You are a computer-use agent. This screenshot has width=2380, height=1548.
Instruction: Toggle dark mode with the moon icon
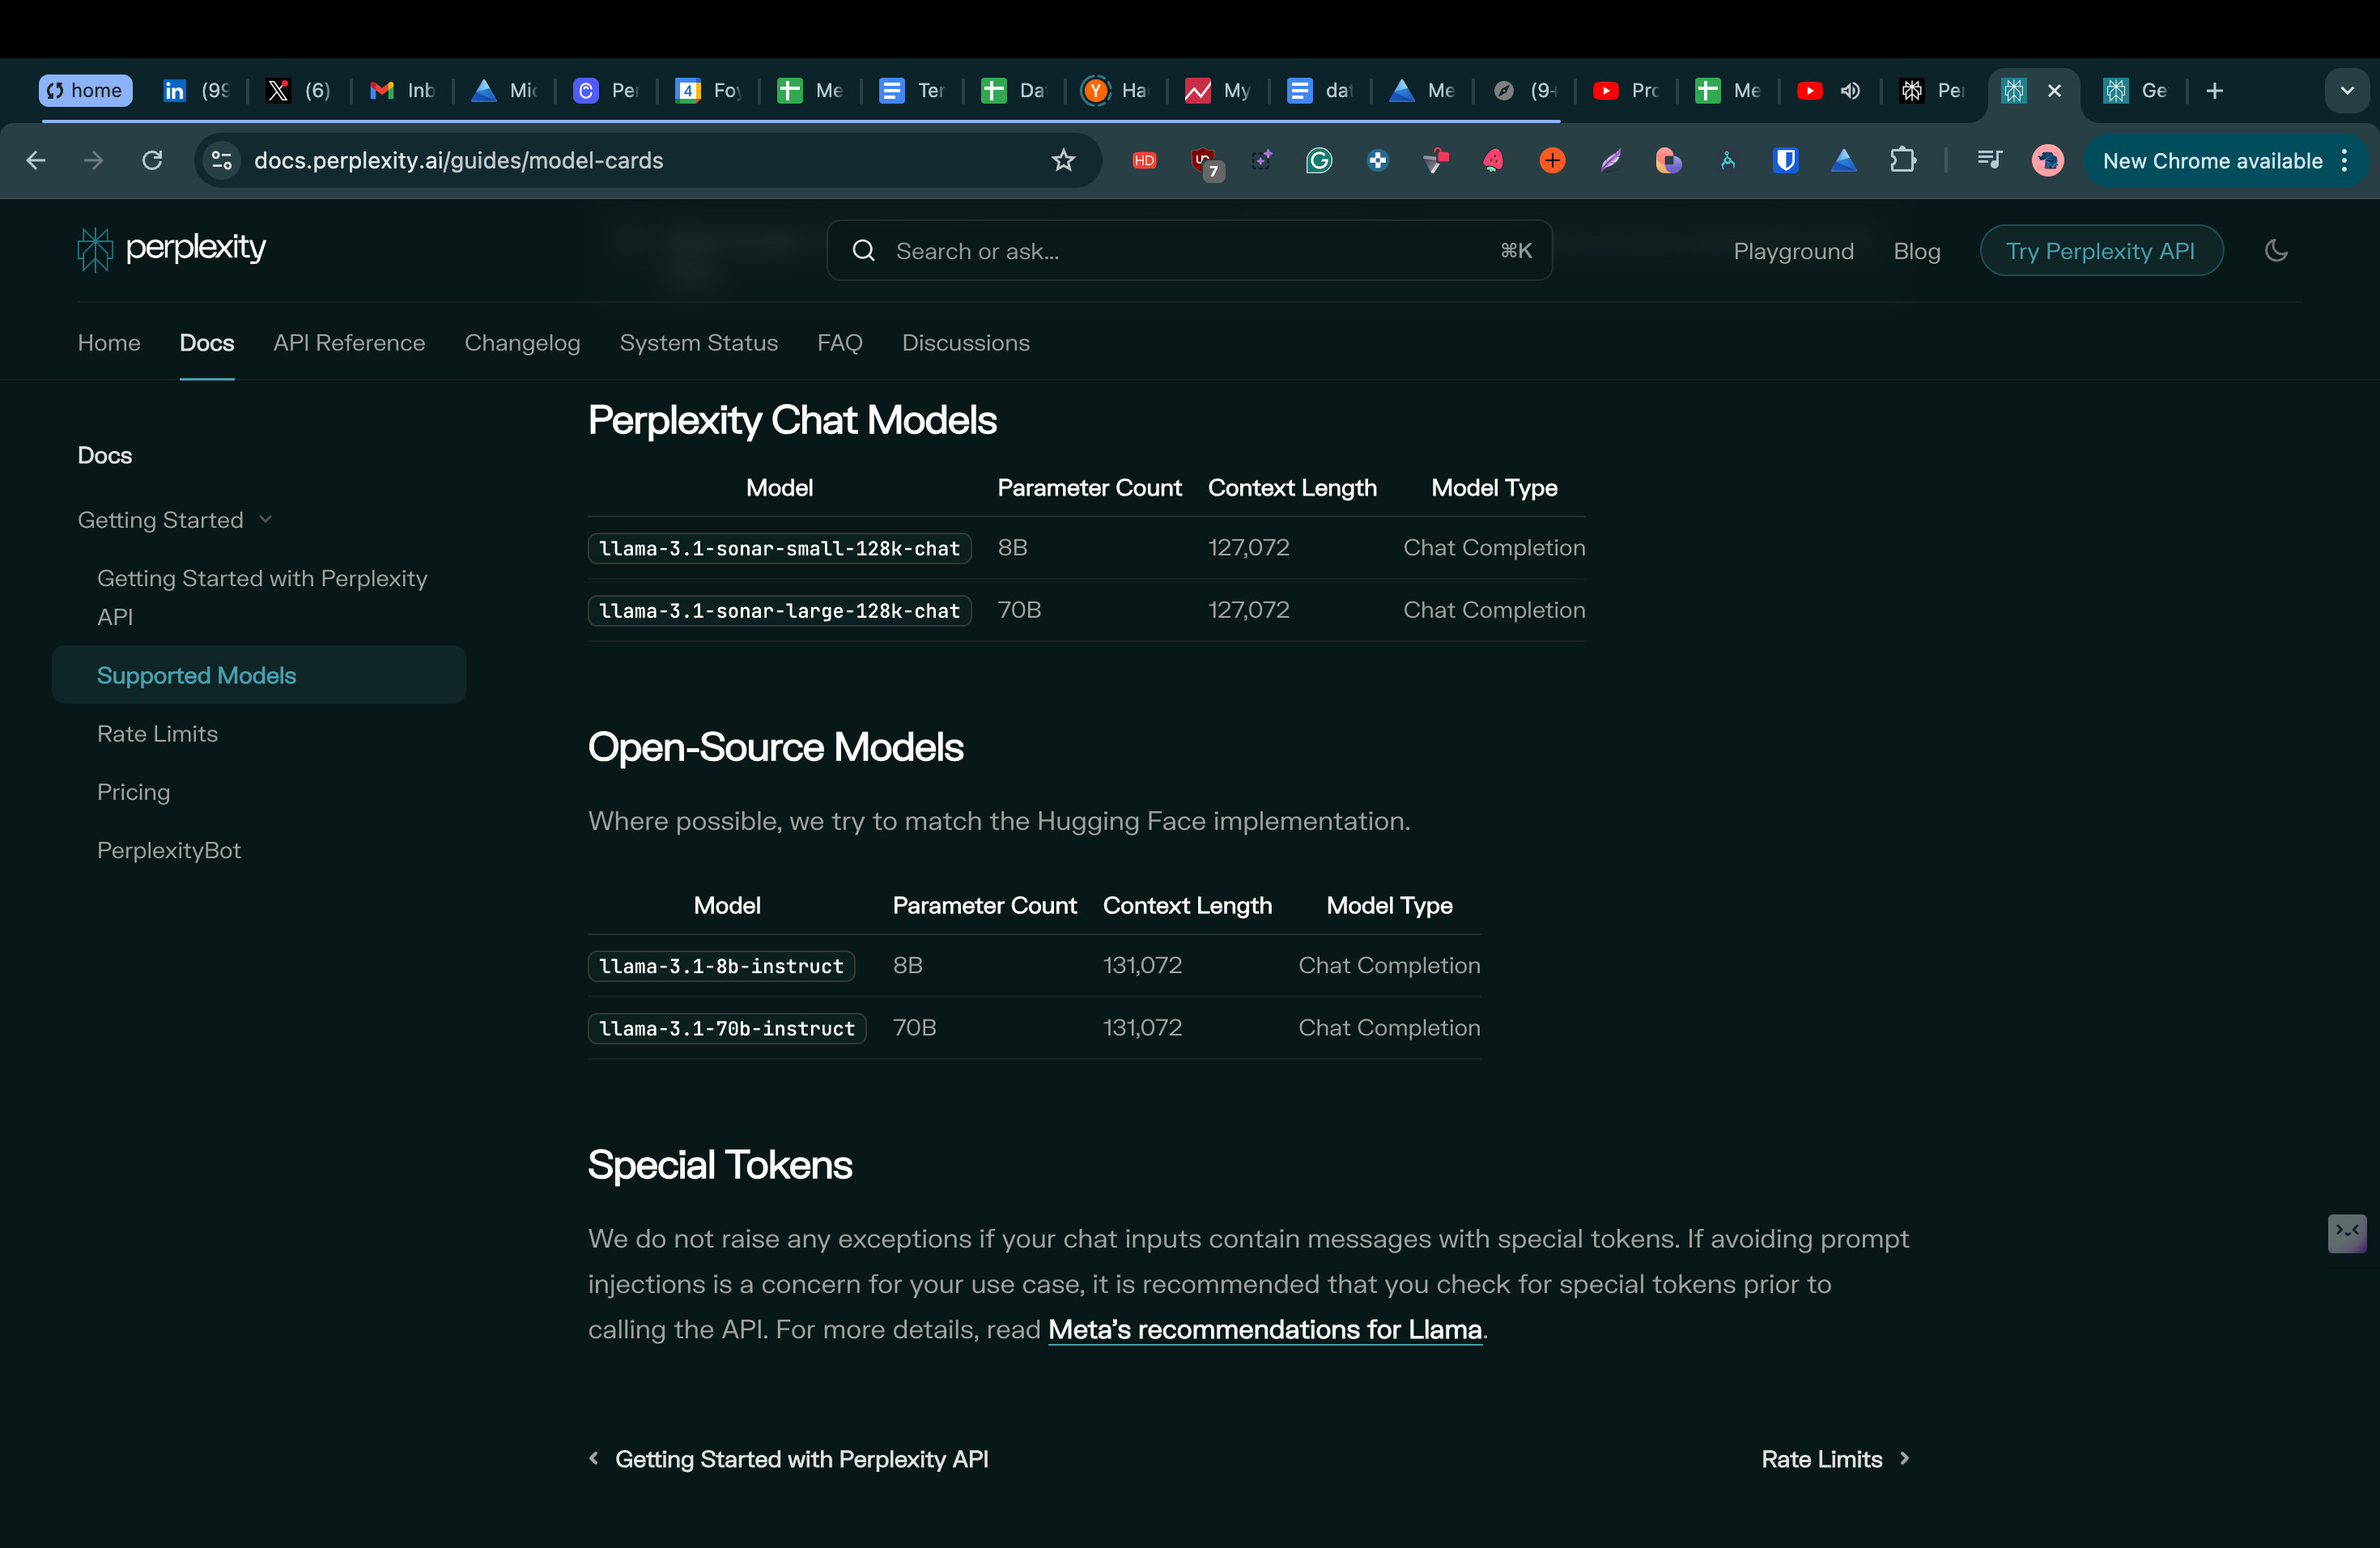2277,250
